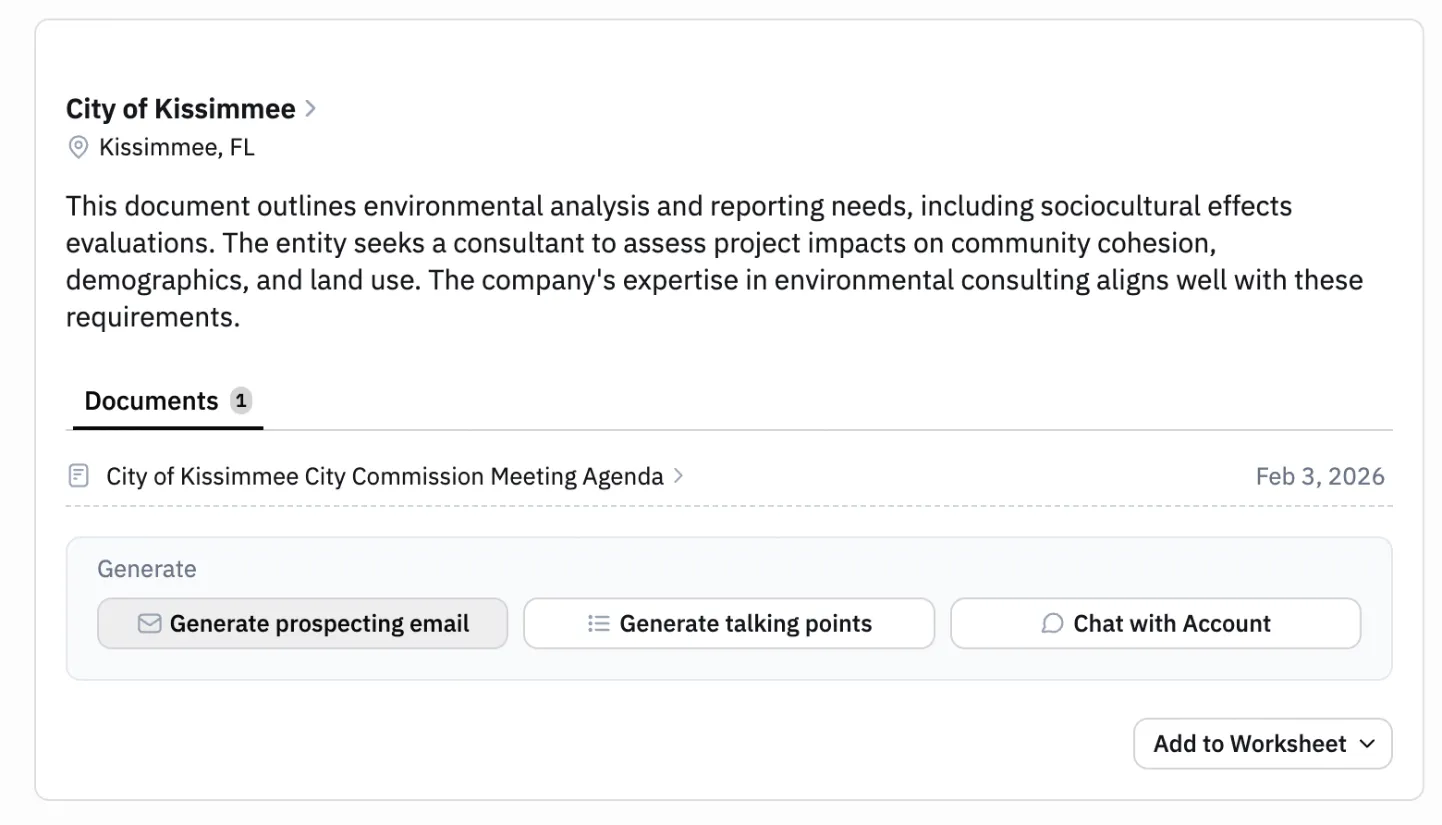1442x825 pixels.
Task: Click the Generate section label
Action: click(147, 569)
